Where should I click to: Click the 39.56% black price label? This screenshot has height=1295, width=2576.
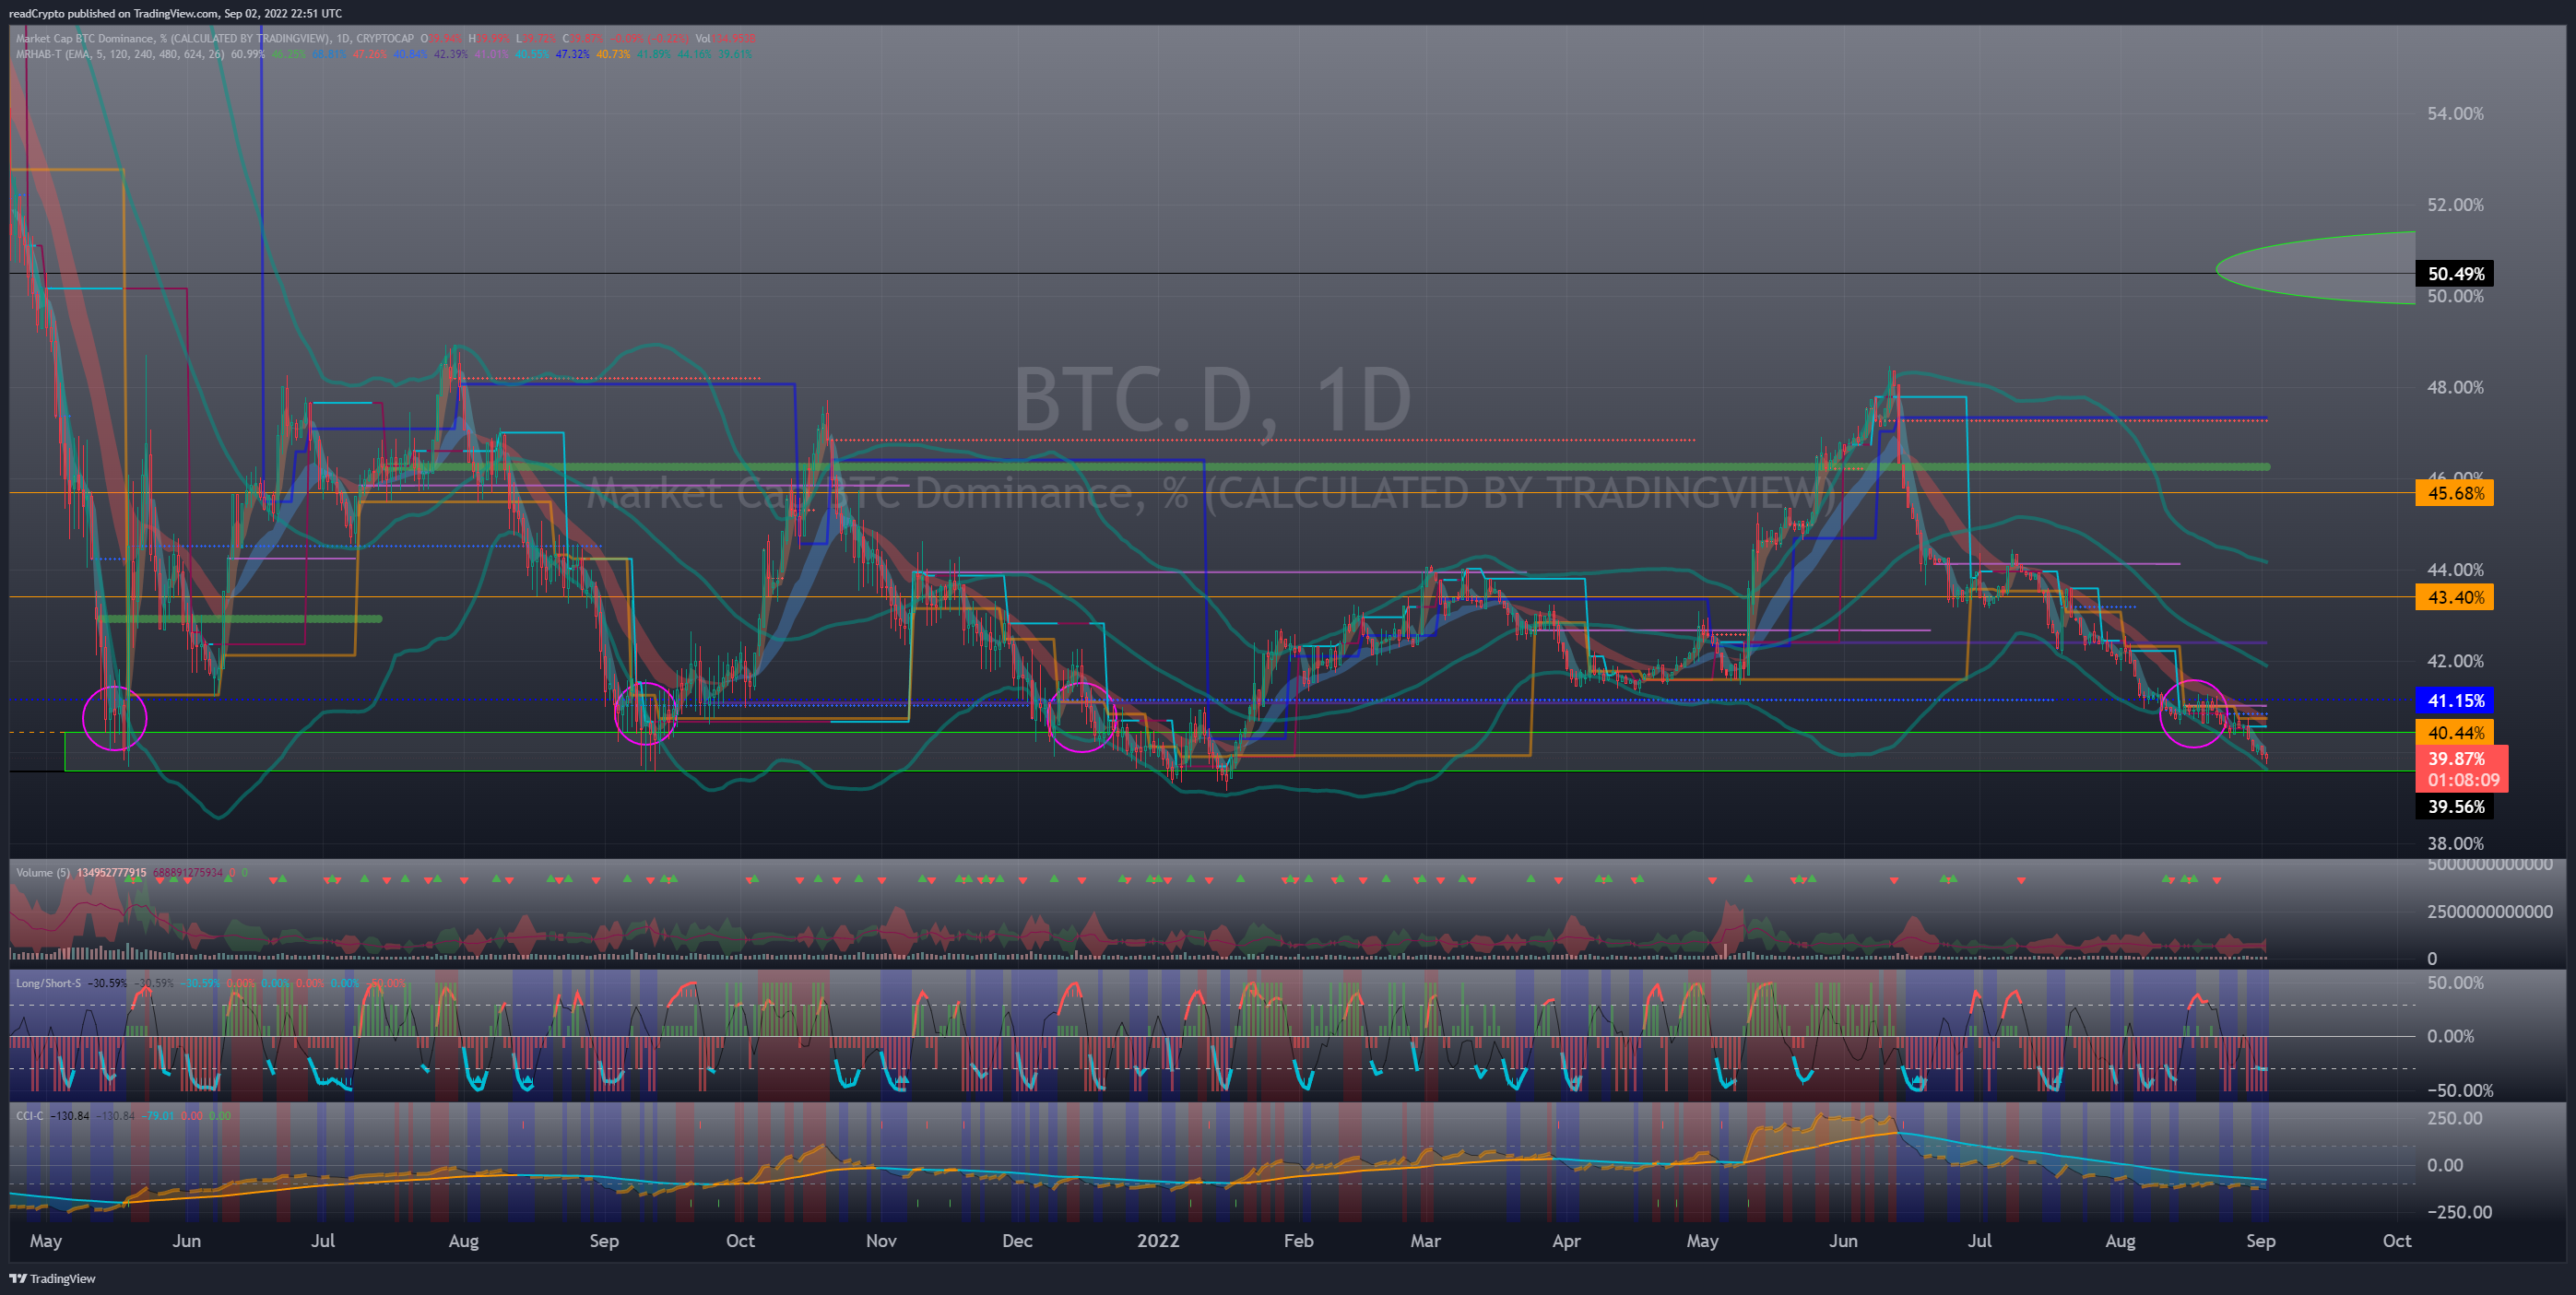tap(2455, 807)
